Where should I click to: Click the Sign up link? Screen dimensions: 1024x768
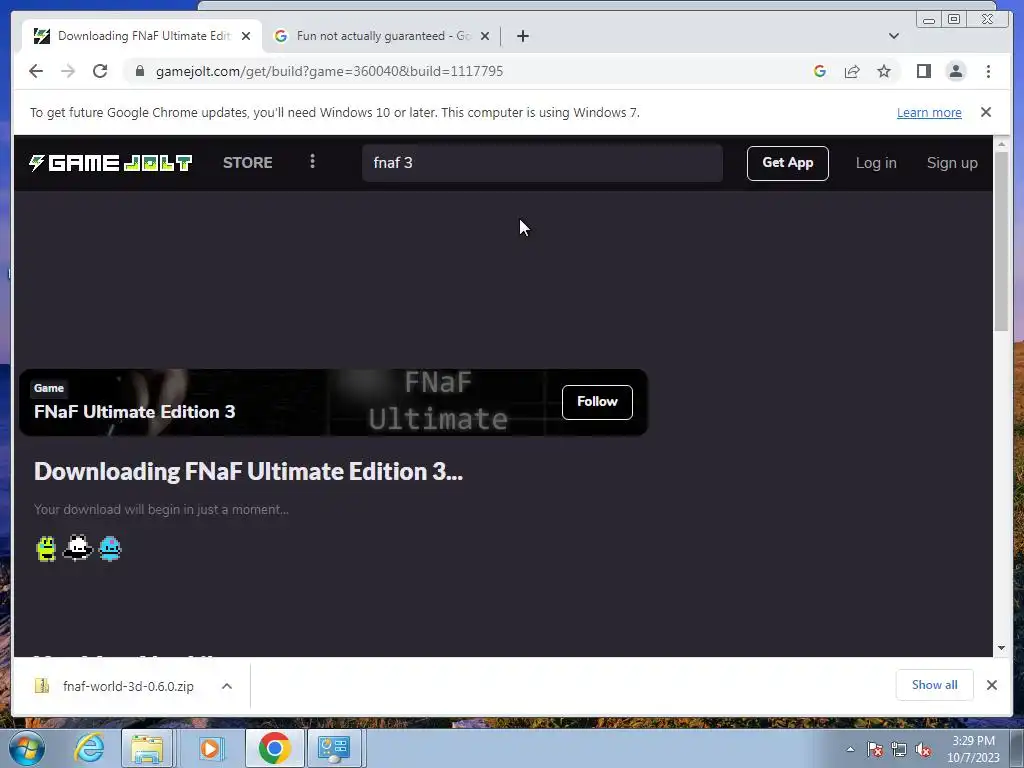(952, 163)
